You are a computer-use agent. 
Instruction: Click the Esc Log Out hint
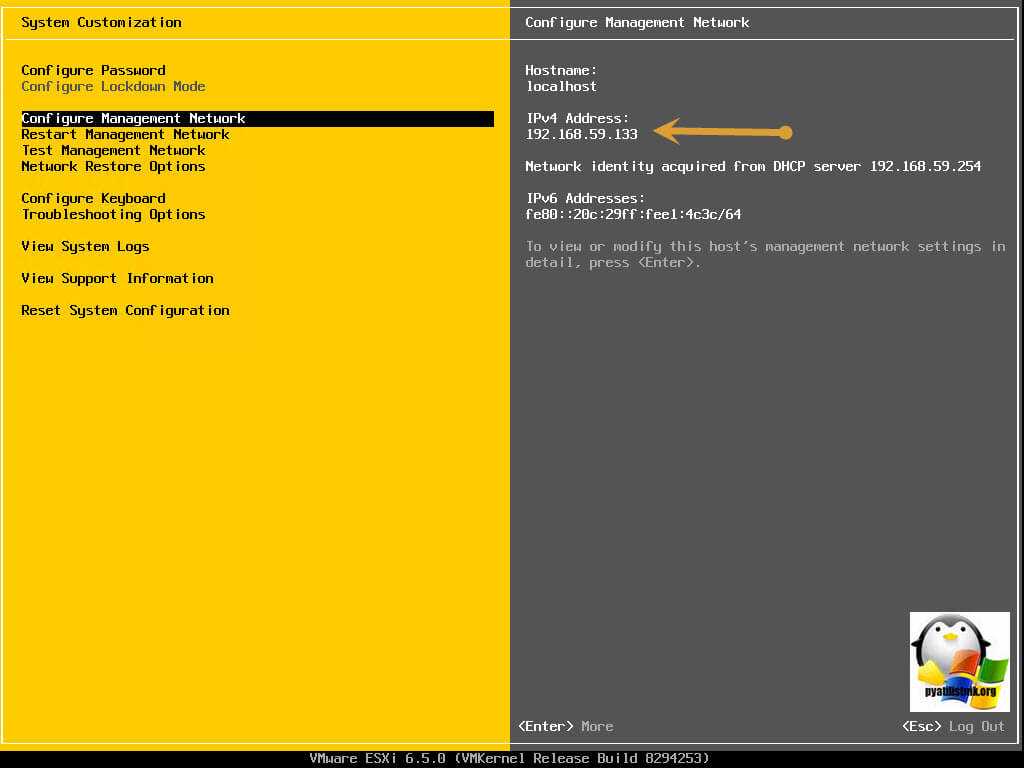coord(952,726)
